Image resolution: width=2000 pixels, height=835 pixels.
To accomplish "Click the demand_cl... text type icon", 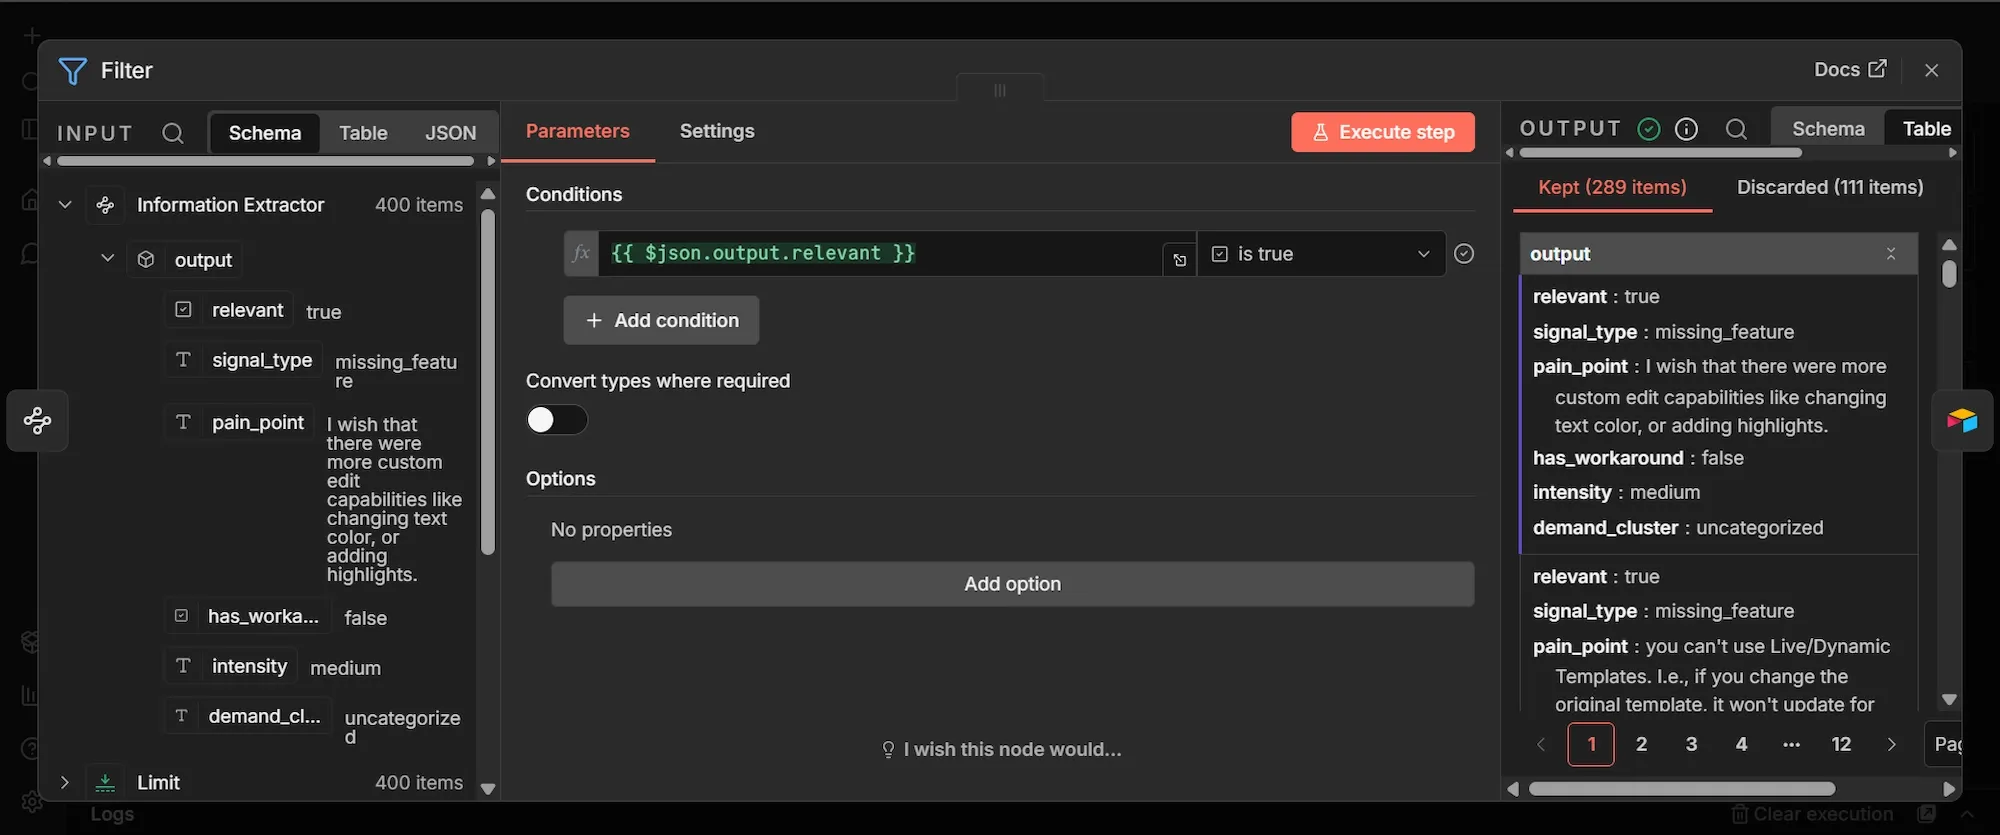I will click(x=181, y=716).
